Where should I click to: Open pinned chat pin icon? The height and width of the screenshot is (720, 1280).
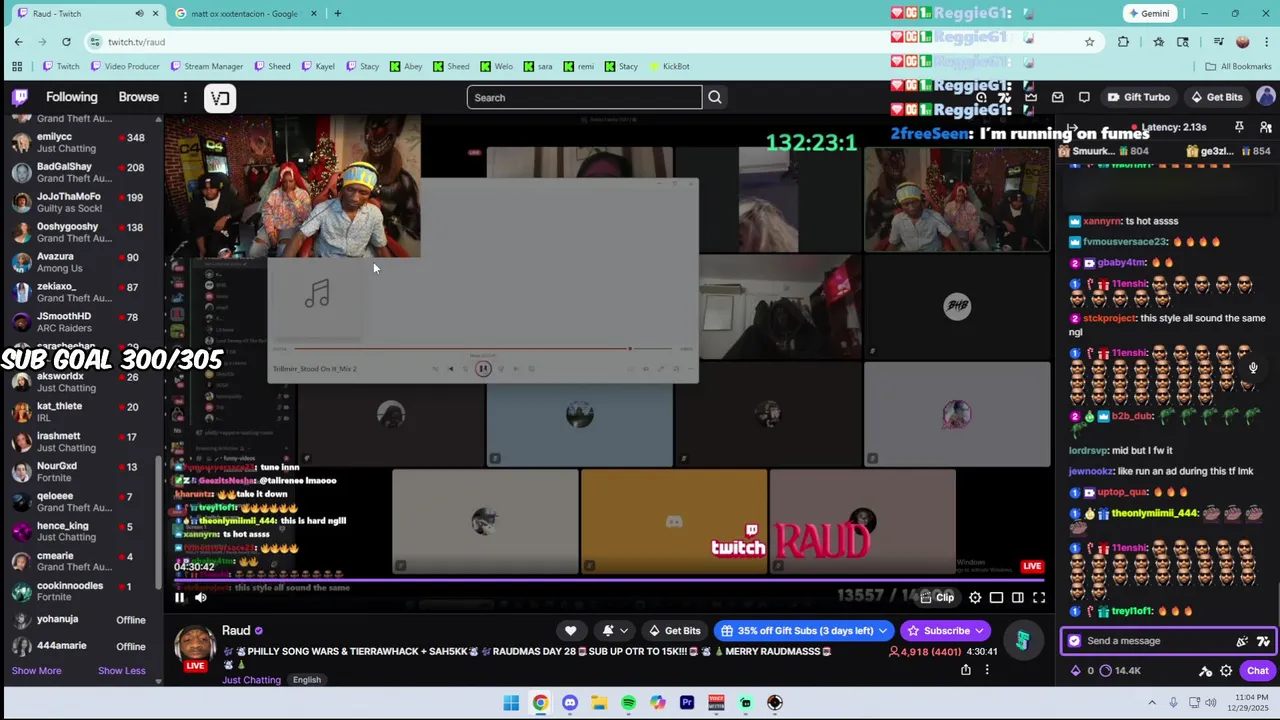(1239, 127)
